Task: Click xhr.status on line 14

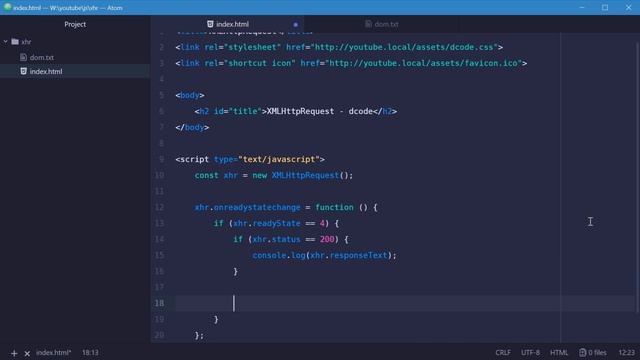Action: pos(276,239)
